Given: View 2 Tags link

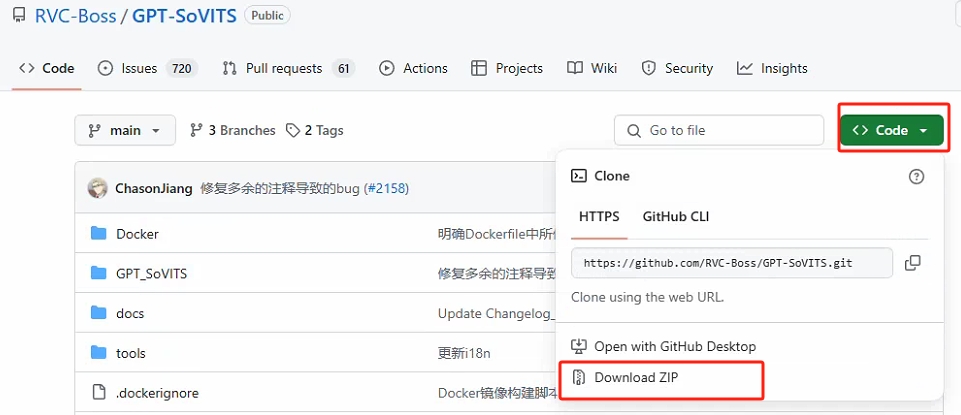Looking at the screenshot, I should pyautogui.click(x=315, y=131).
